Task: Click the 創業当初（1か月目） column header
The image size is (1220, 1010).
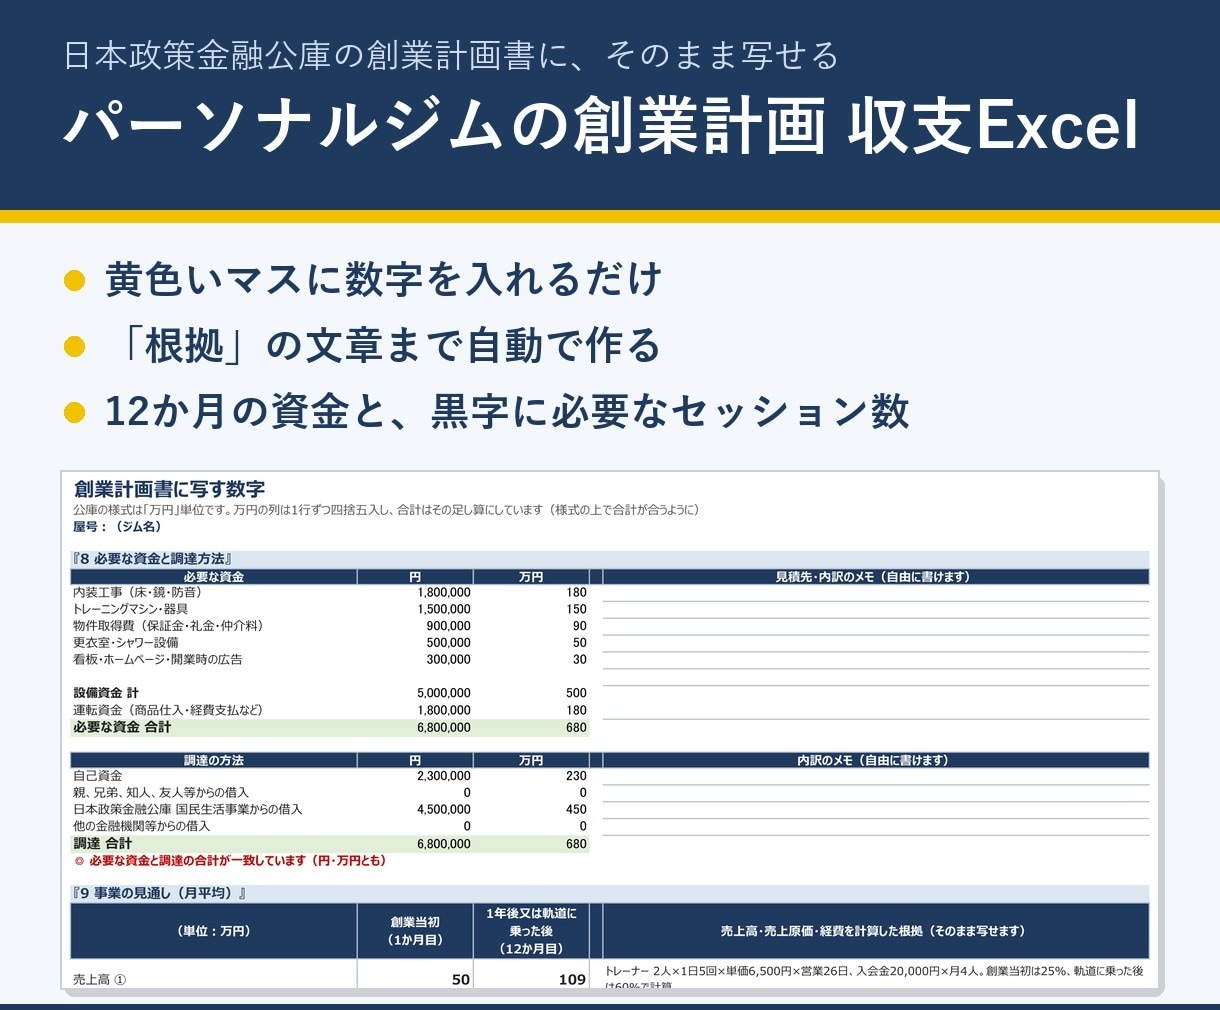Action: click(x=415, y=931)
